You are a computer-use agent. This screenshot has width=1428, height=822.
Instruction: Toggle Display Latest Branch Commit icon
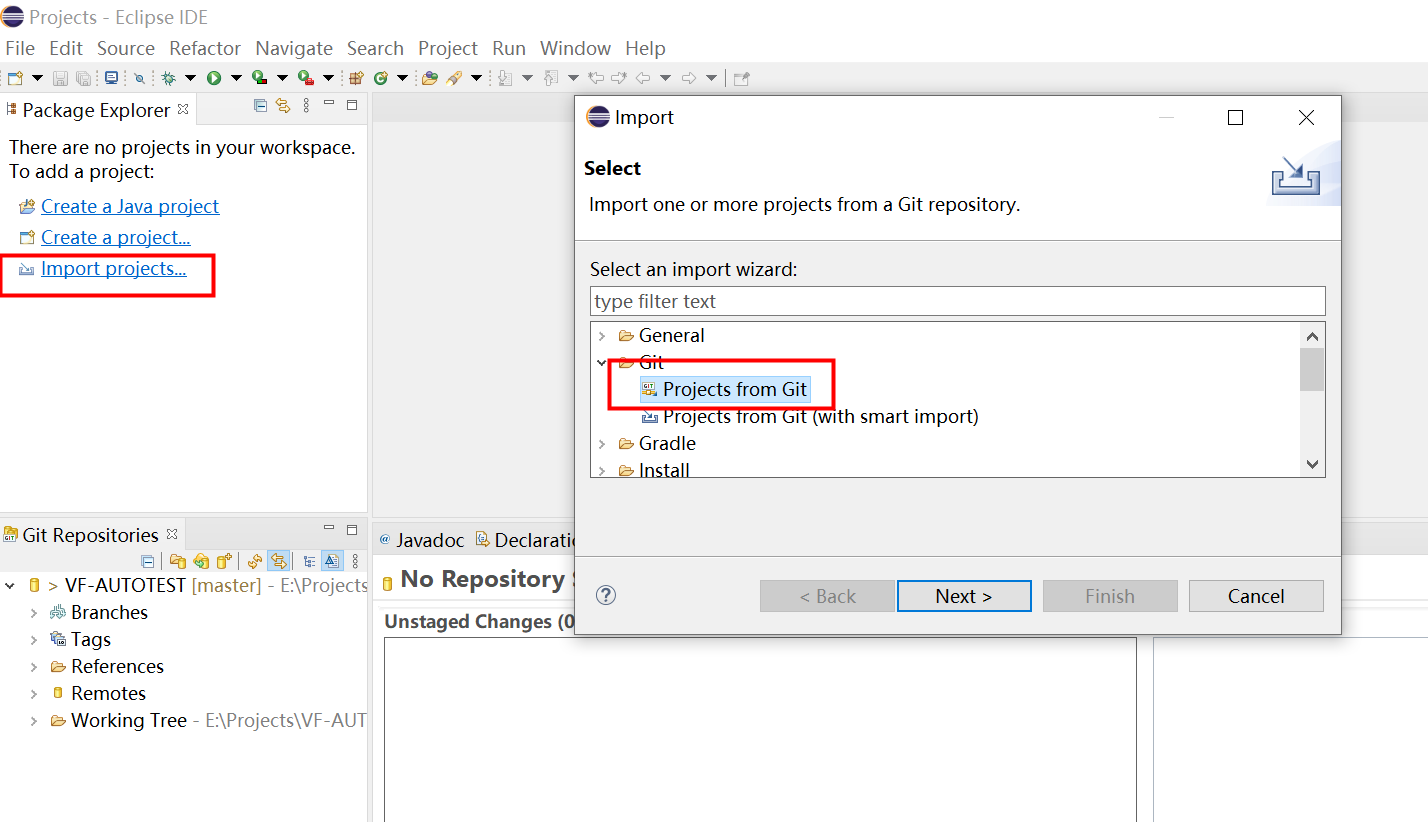tap(332, 561)
